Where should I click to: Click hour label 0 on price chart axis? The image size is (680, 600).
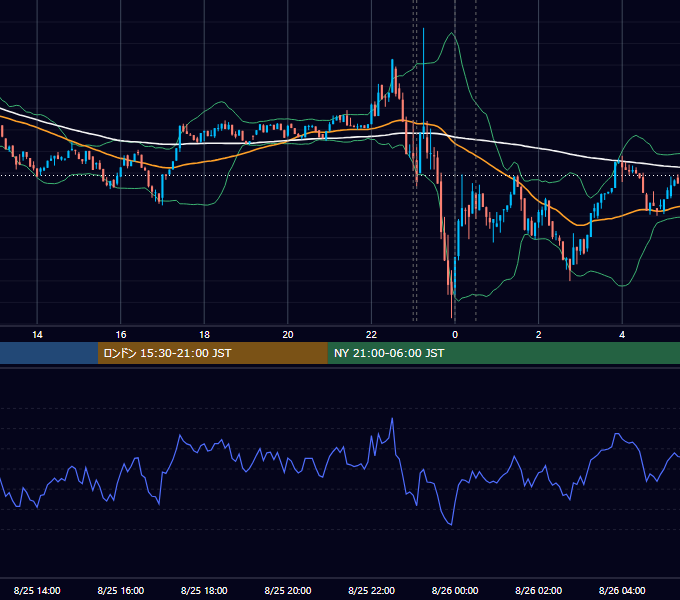click(x=455, y=335)
